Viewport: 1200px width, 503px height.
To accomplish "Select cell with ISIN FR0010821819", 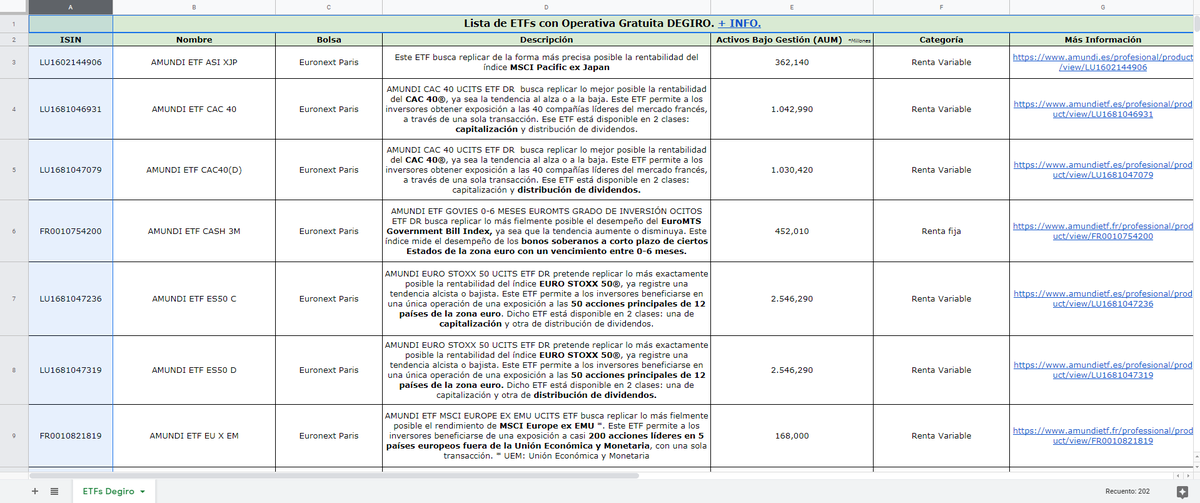I will pos(71,436).
